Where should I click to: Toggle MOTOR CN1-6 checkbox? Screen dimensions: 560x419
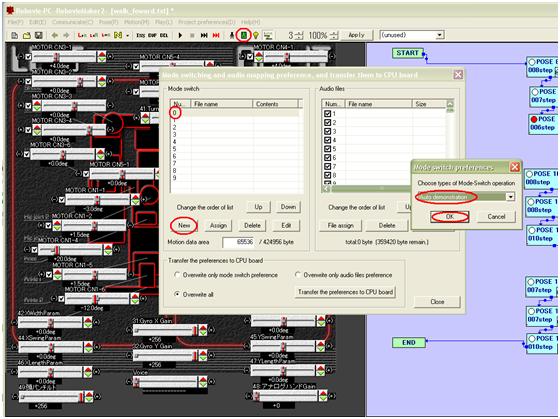coord(61,298)
